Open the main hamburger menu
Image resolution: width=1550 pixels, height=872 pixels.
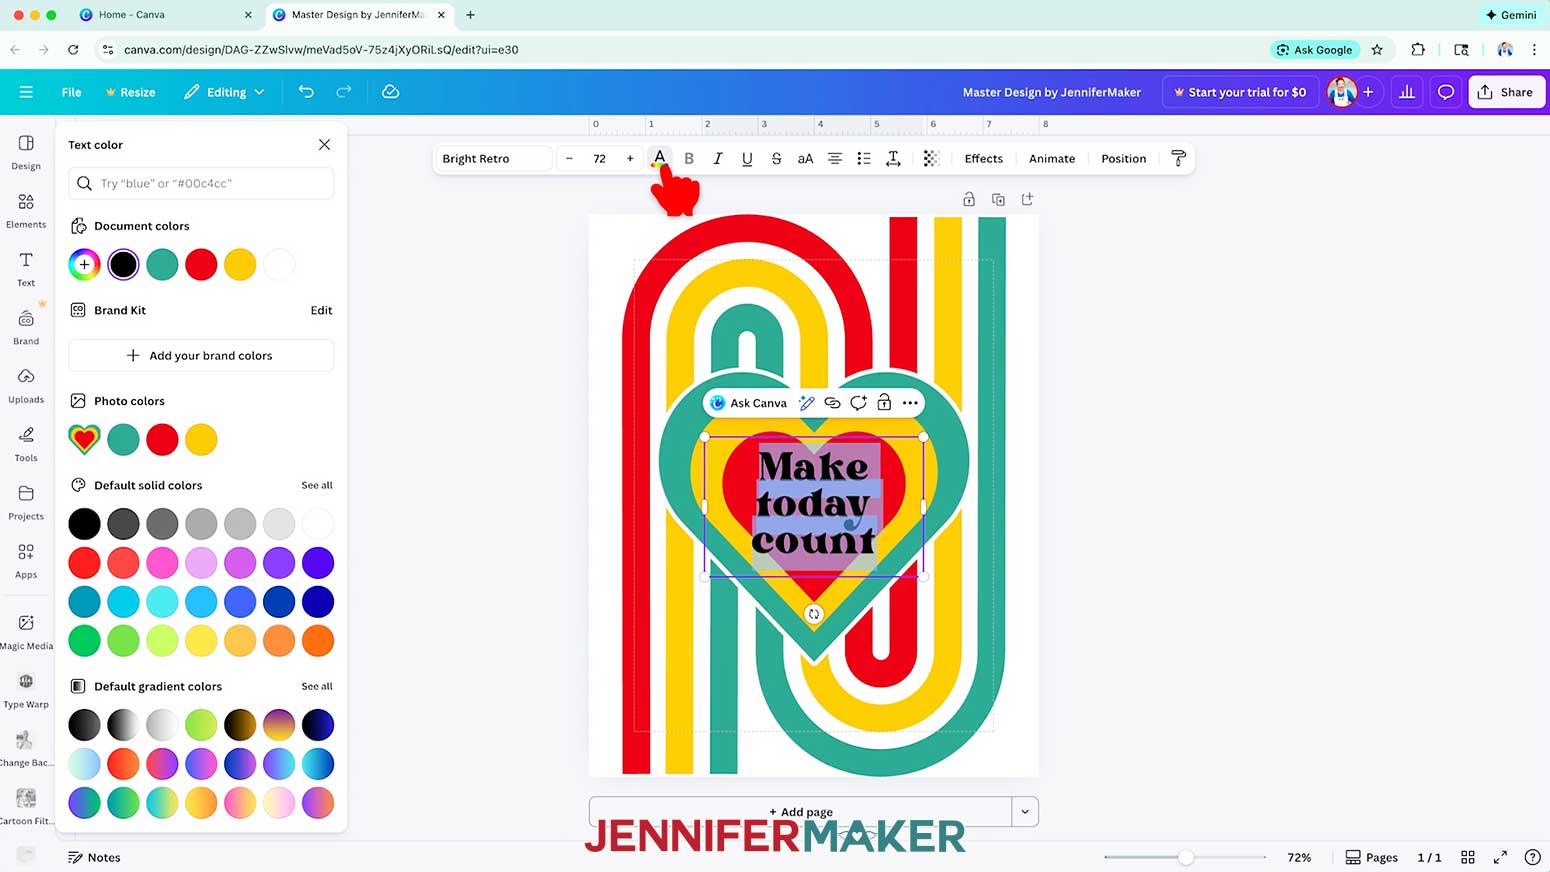coord(26,92)
